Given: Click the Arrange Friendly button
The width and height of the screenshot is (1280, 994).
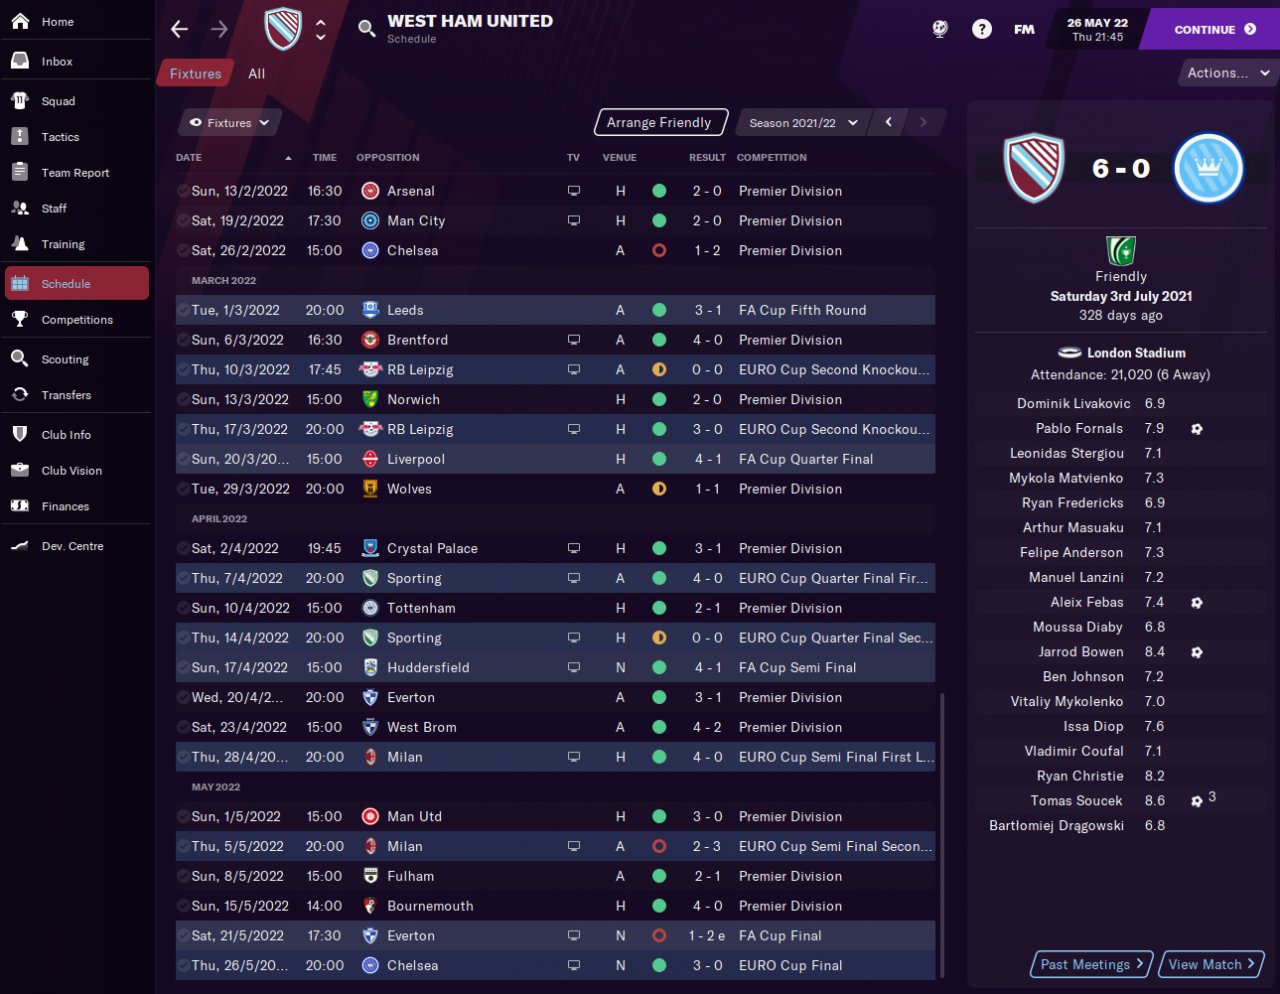Looking at the screenshot, I should (659, 123).
